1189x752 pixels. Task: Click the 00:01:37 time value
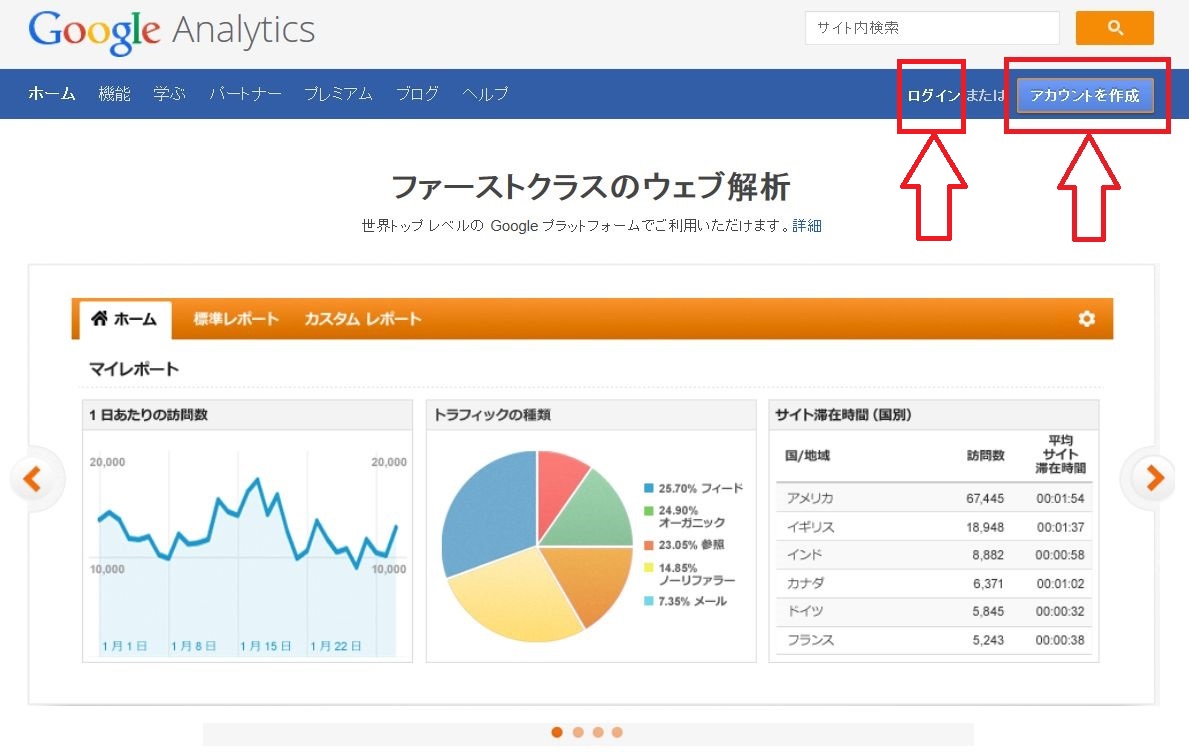pyautogui.click(x=1060, y=527)
